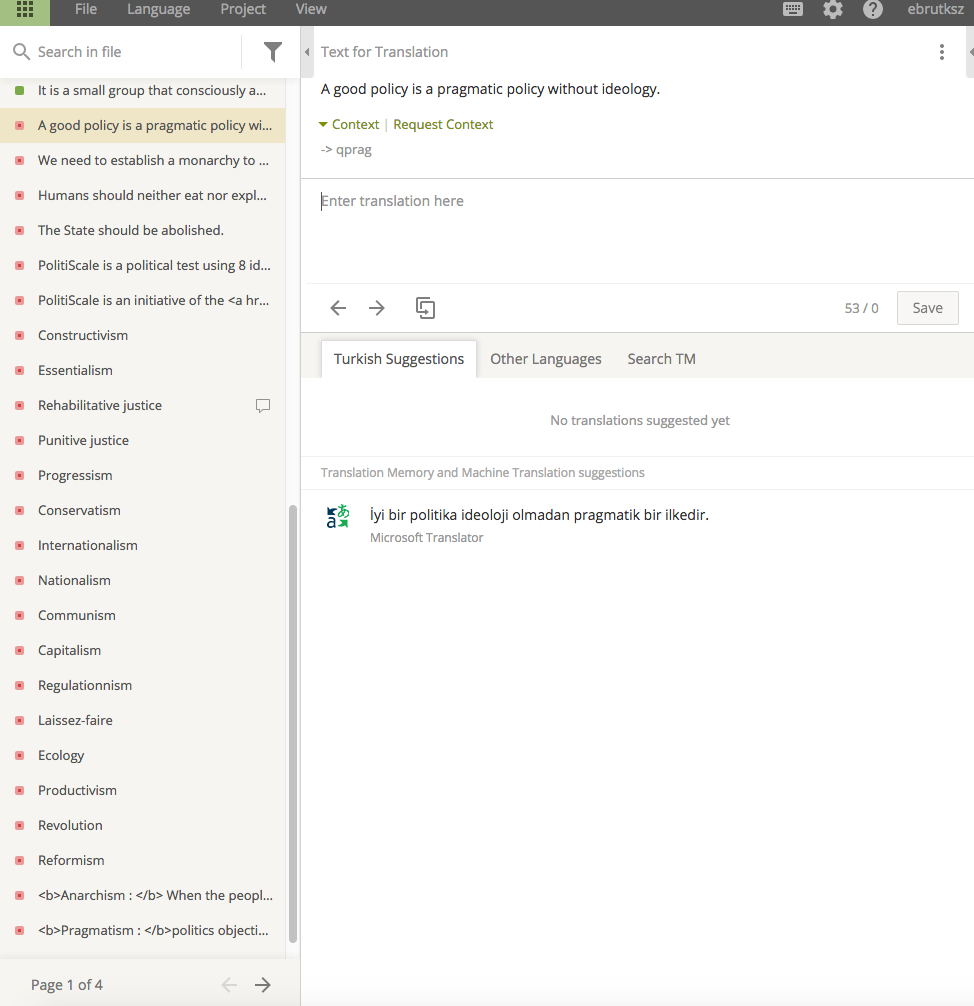Select the Conservatism string

142,510
